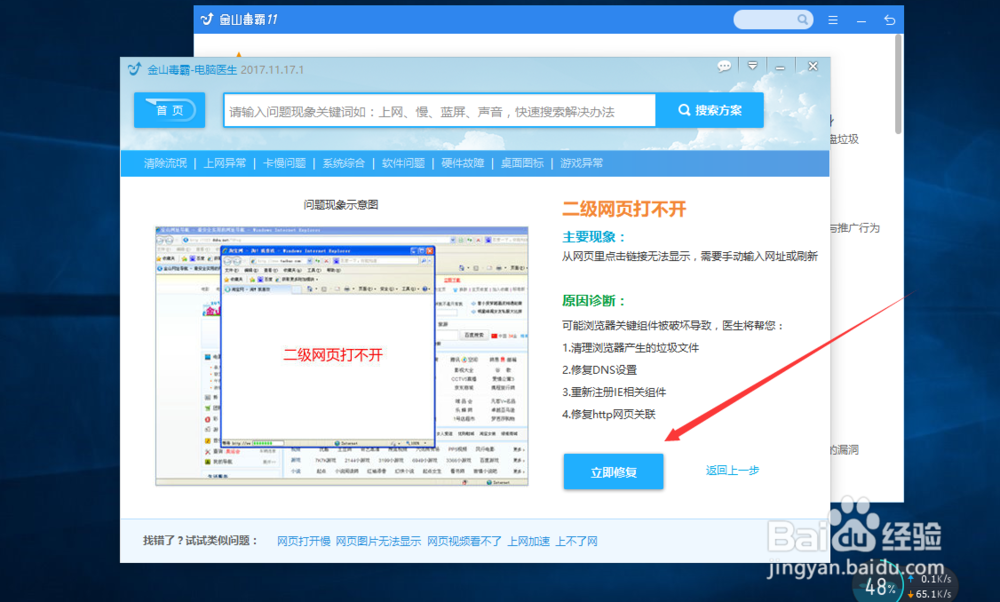Open the 清除流氓 category tab
The width and height of the screenshot is (1000, 602).
point(165,163)
